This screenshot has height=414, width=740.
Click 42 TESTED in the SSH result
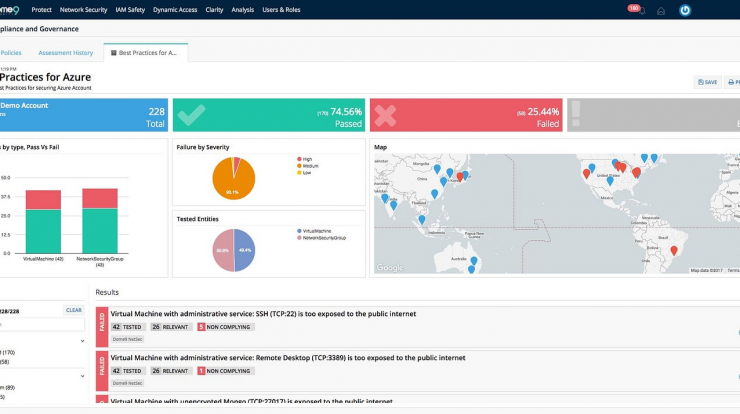(127, 327)
